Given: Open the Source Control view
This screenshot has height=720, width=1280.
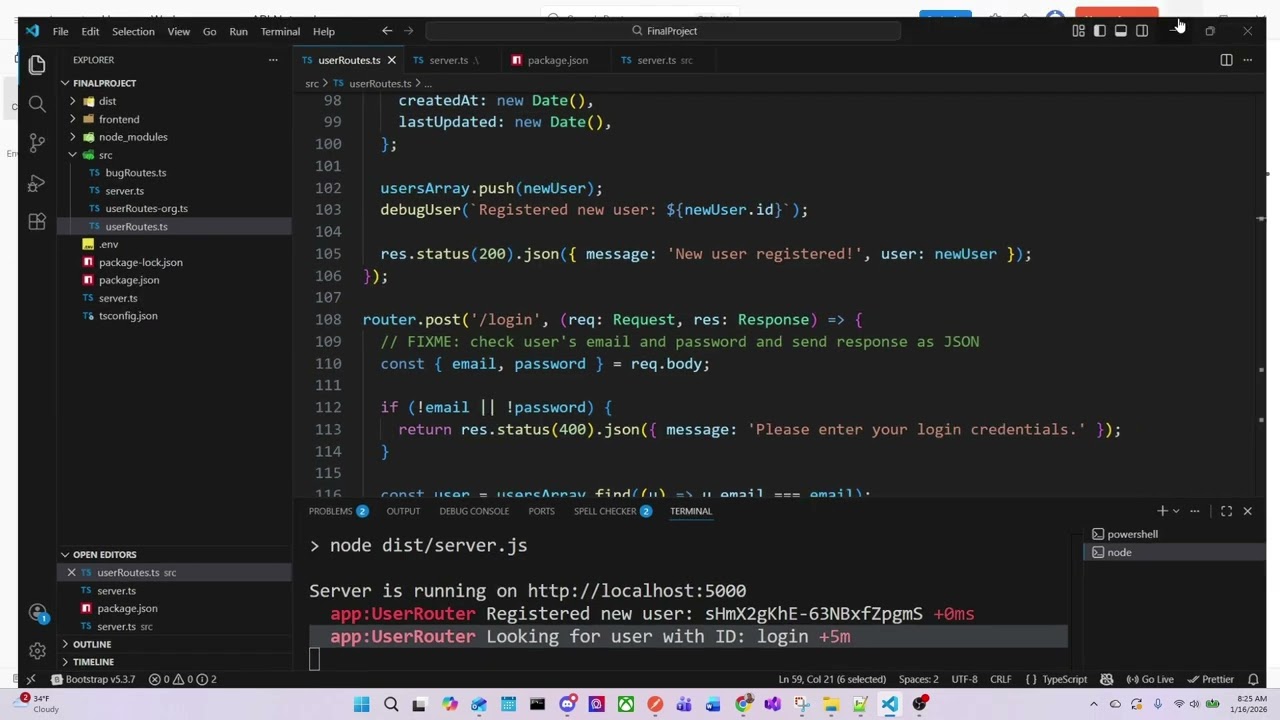Looking at the screenshot, I should click(37, 143).
